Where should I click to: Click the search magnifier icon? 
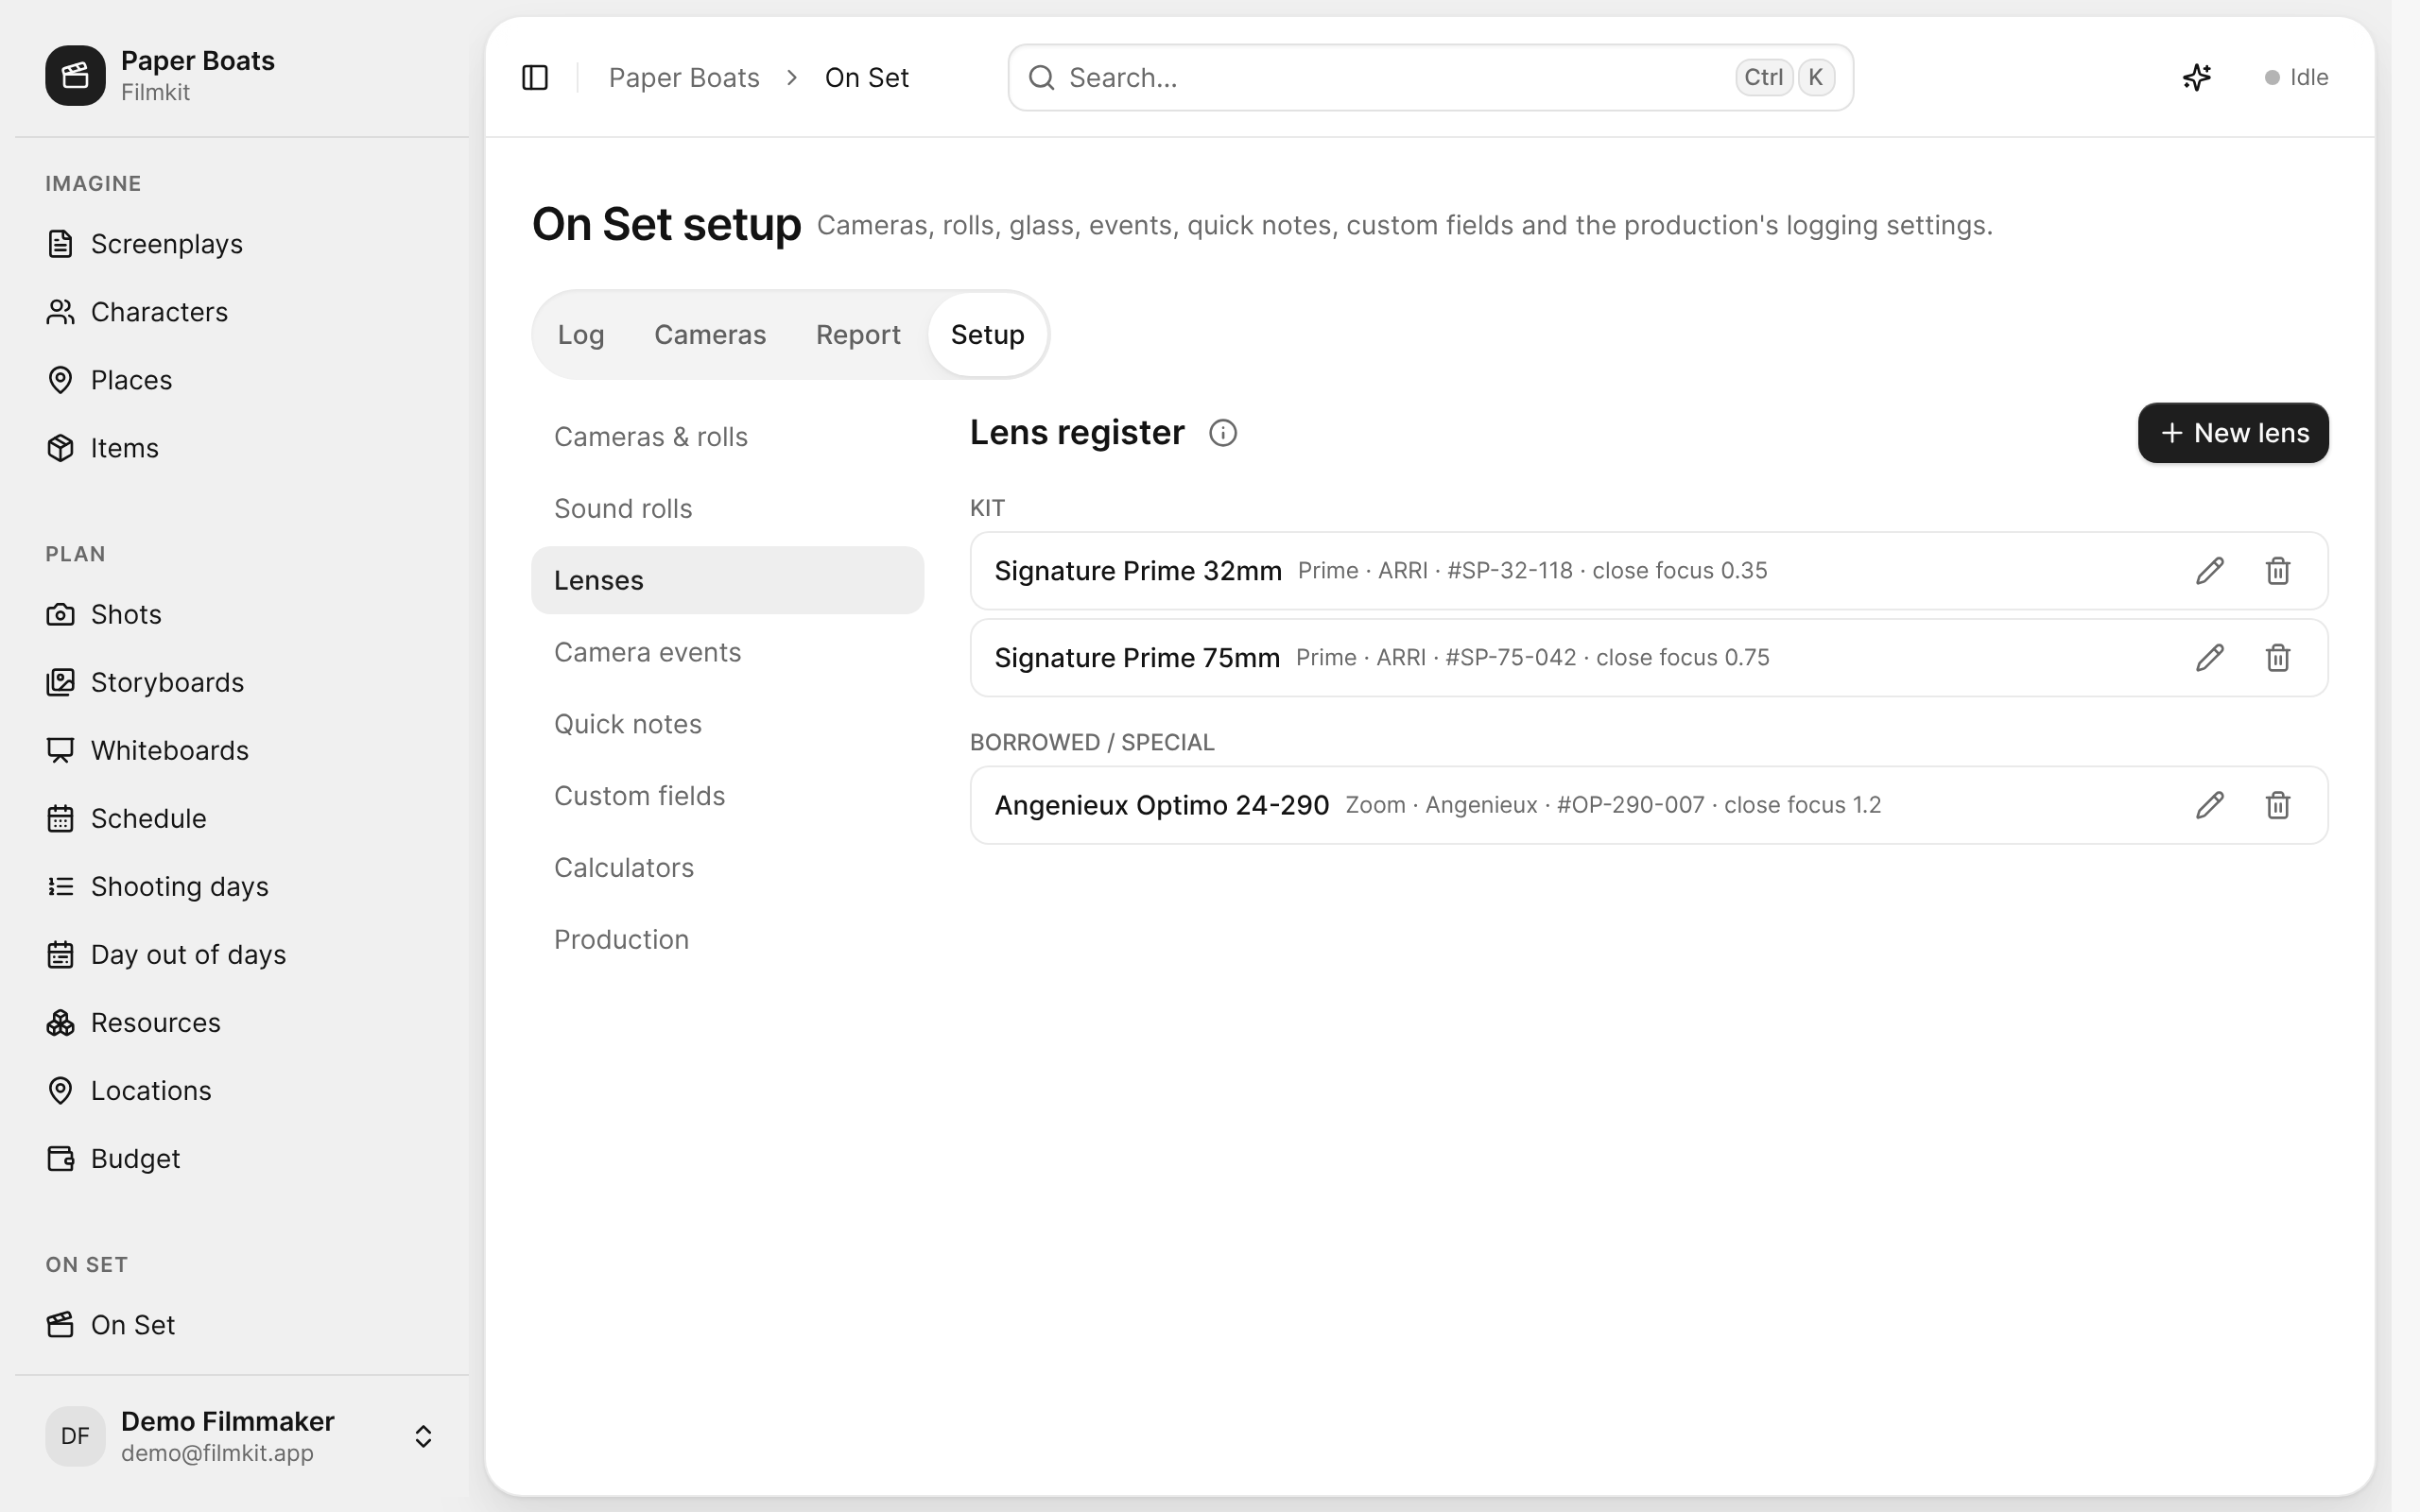pyautogui.click(x=1042, y=77)
